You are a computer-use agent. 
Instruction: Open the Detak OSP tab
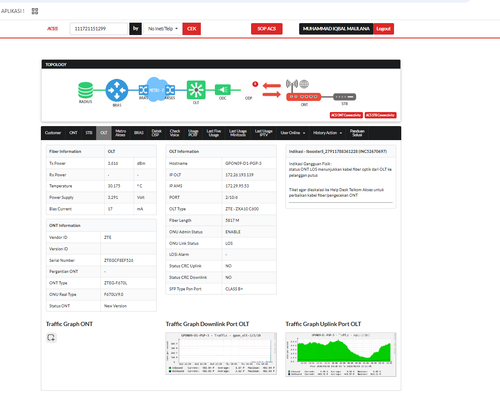156,133
